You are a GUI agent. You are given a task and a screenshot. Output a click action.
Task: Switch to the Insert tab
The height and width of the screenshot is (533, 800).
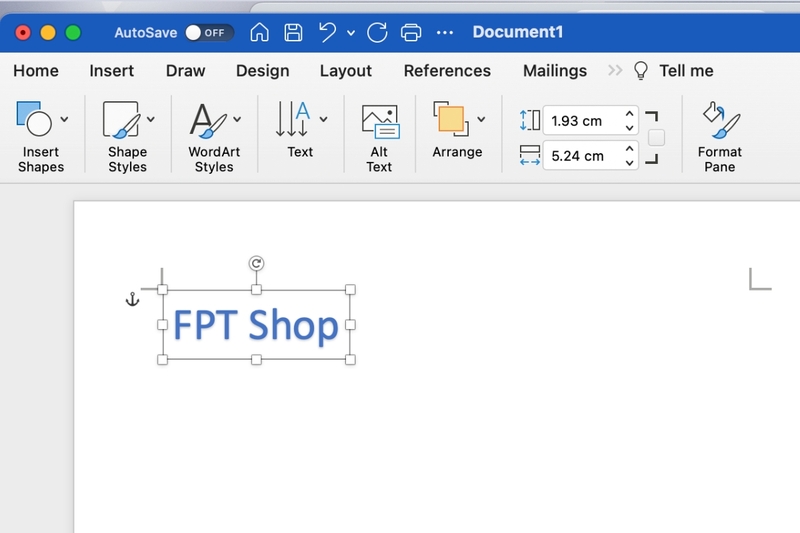111,70
